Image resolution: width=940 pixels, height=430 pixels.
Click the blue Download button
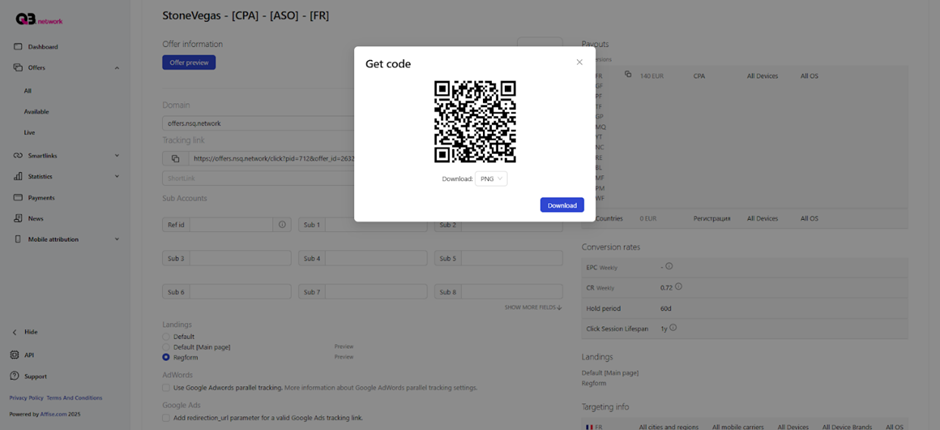tap(562, 205)
